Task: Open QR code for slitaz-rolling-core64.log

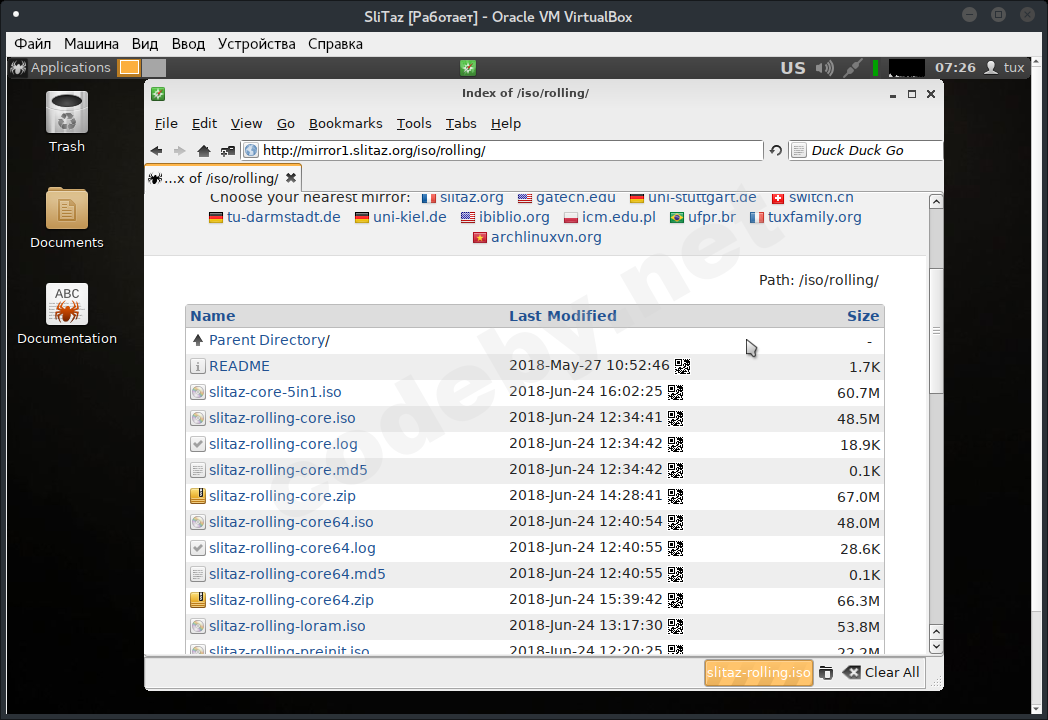Action: pos(675,548)
